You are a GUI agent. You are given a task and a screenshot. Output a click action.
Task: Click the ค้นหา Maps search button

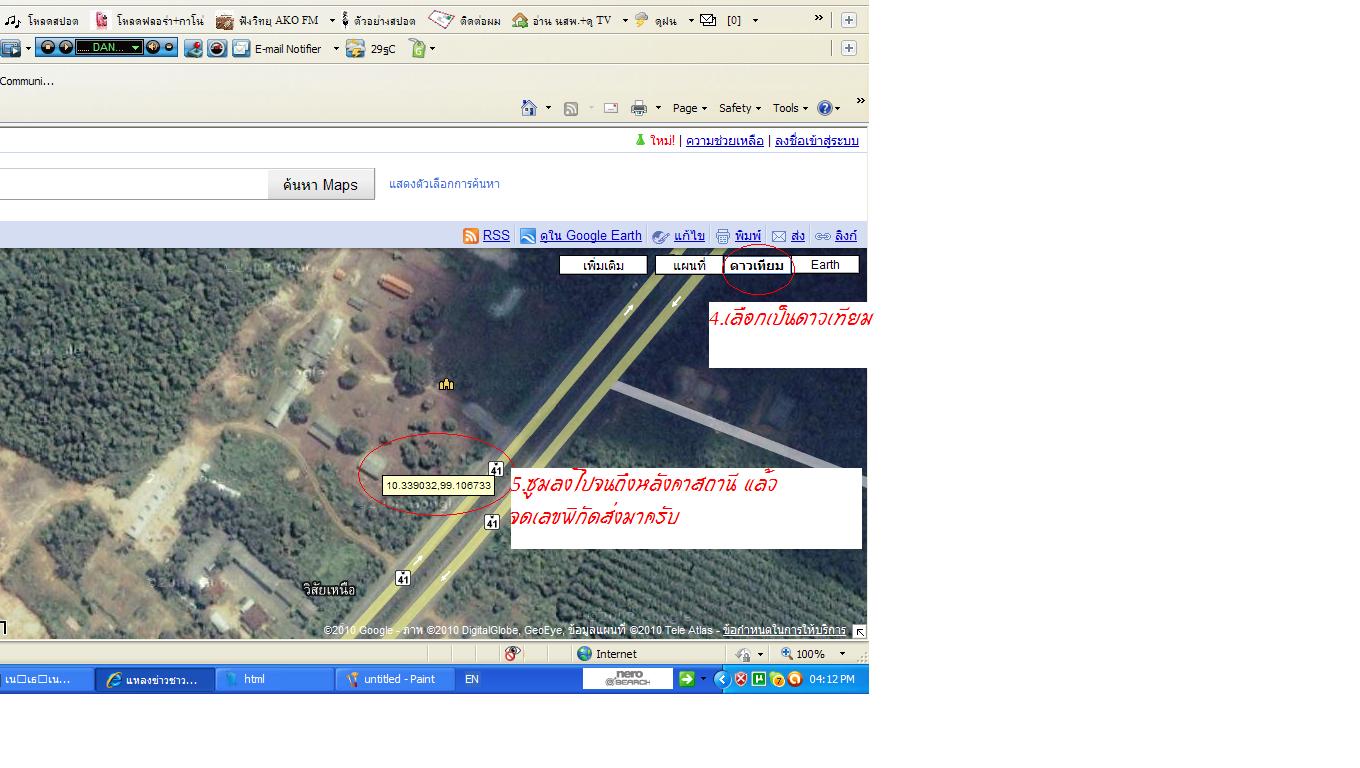coord(321,184)
